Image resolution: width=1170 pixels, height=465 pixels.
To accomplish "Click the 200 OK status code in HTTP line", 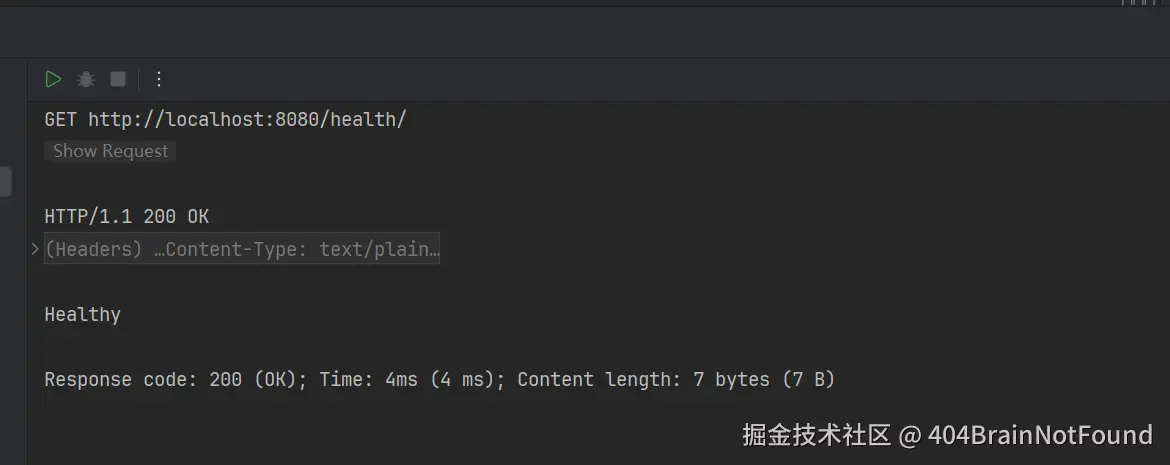I will [176, 217].
